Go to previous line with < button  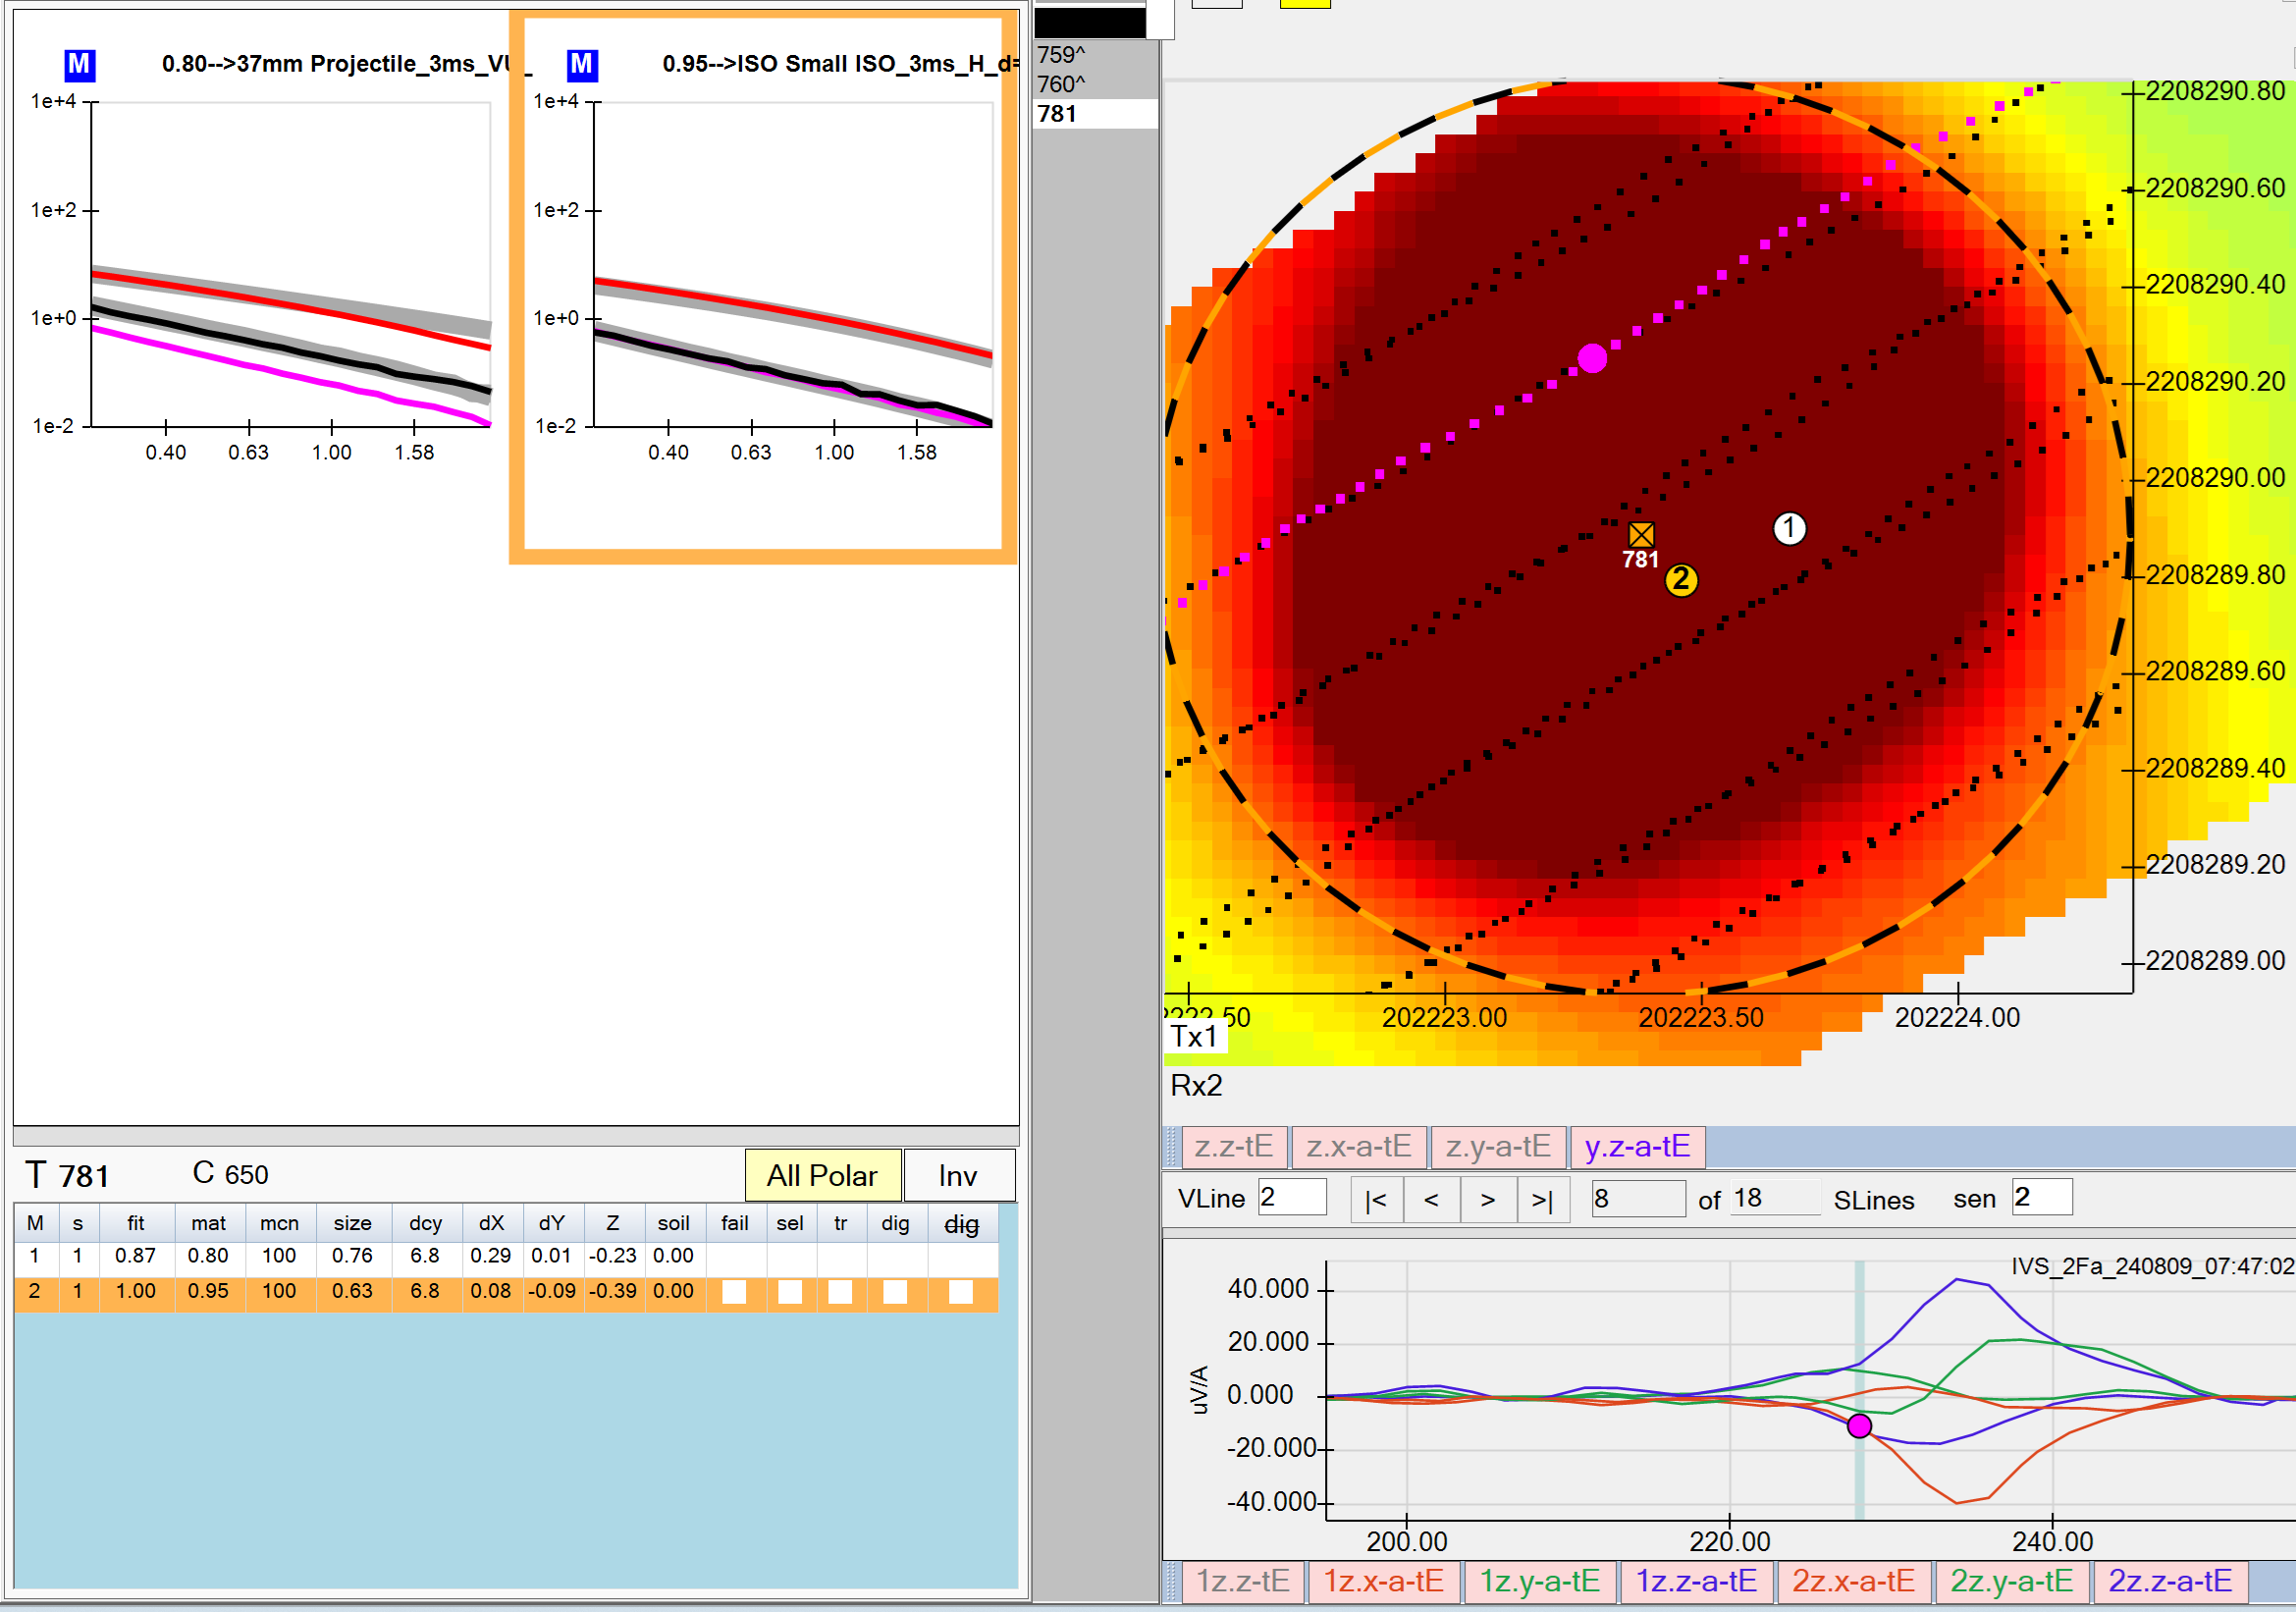point(1431,1199)
